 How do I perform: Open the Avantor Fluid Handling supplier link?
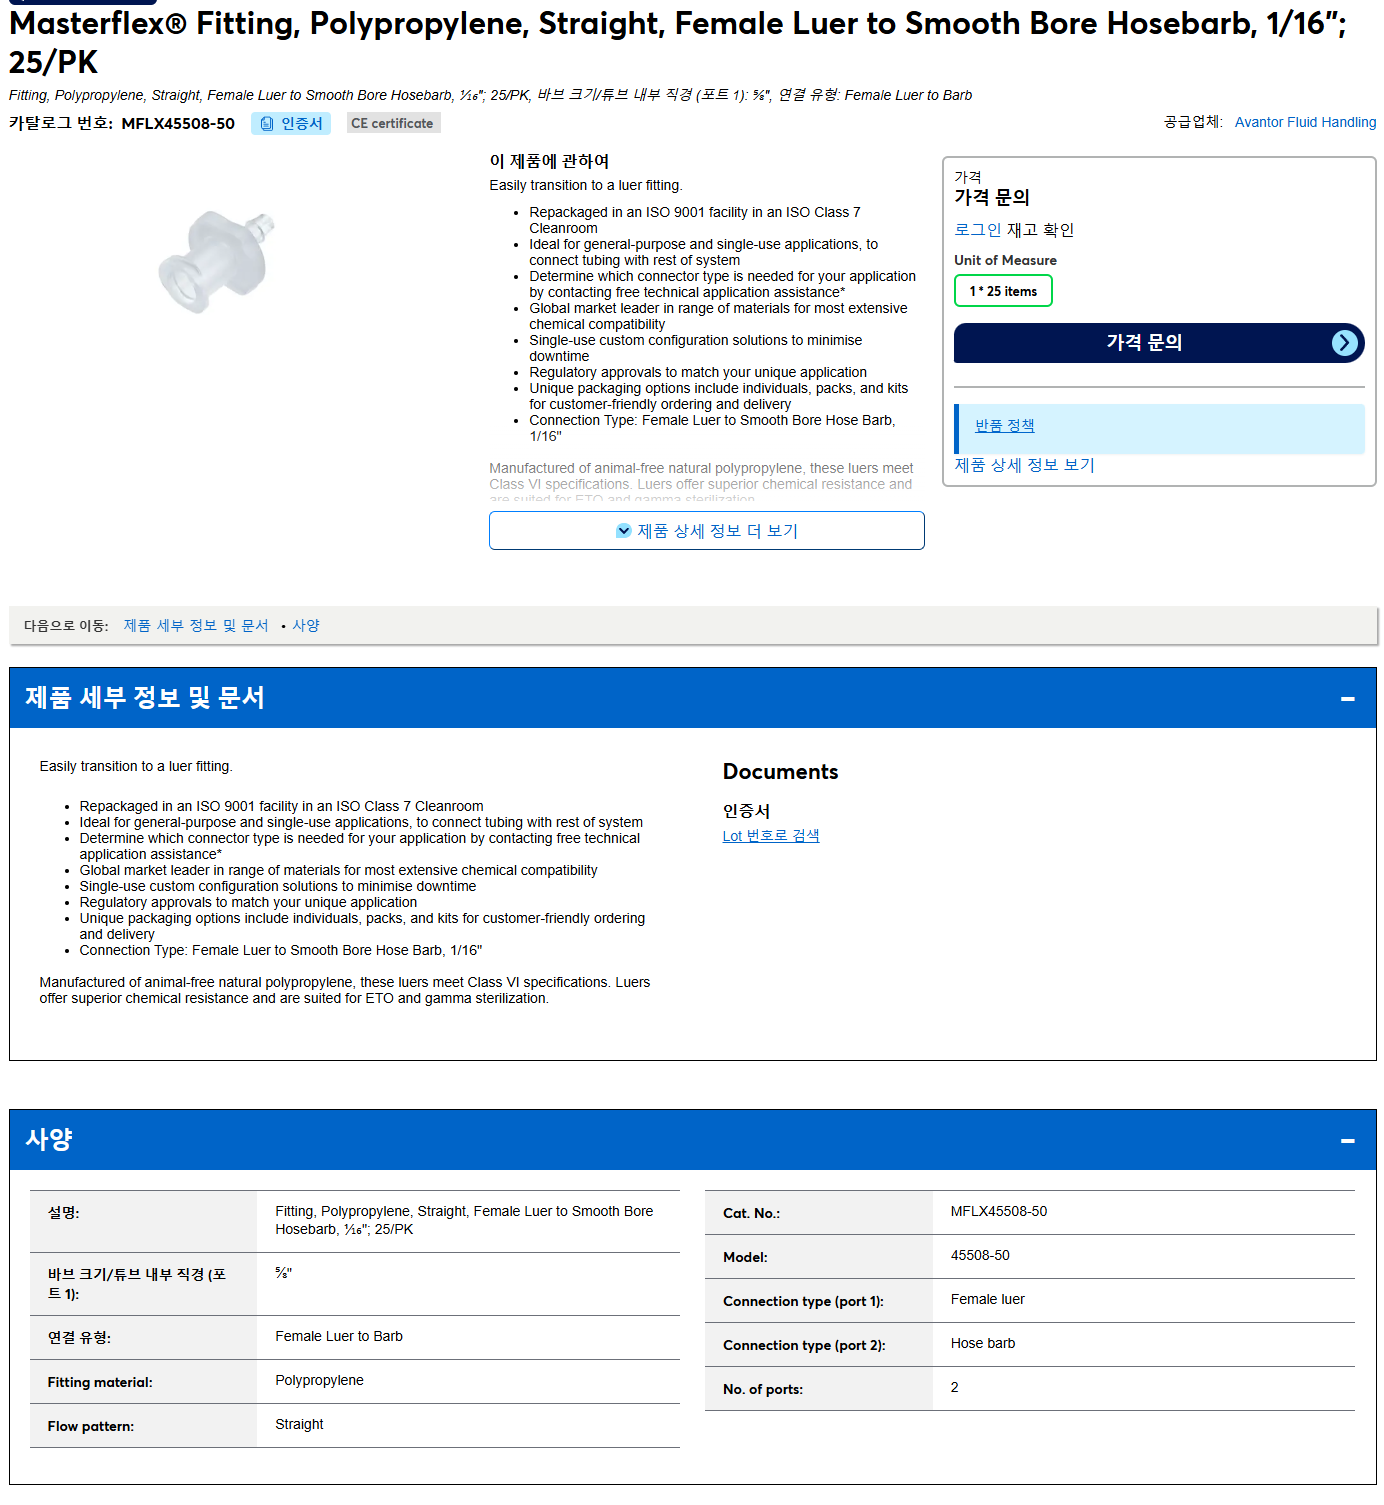[x=1305, y=122]
